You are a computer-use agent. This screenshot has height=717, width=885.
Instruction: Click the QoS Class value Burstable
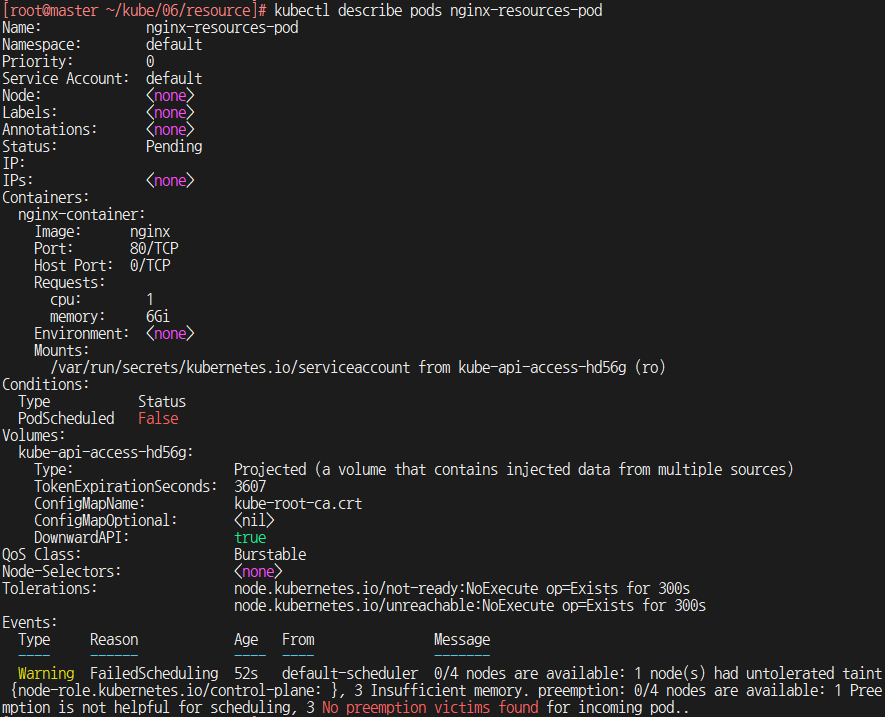(x=270, y=554)
